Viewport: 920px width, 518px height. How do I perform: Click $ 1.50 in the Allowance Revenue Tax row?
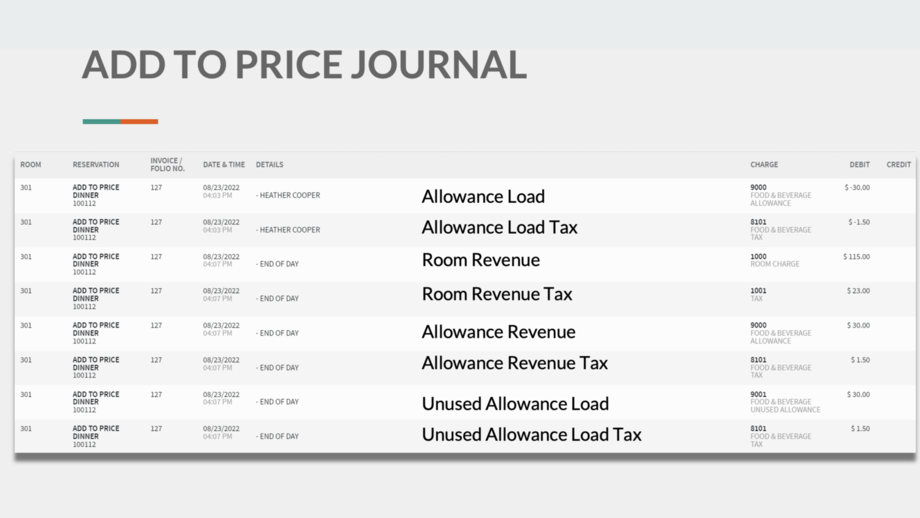(x=861, y=360)
